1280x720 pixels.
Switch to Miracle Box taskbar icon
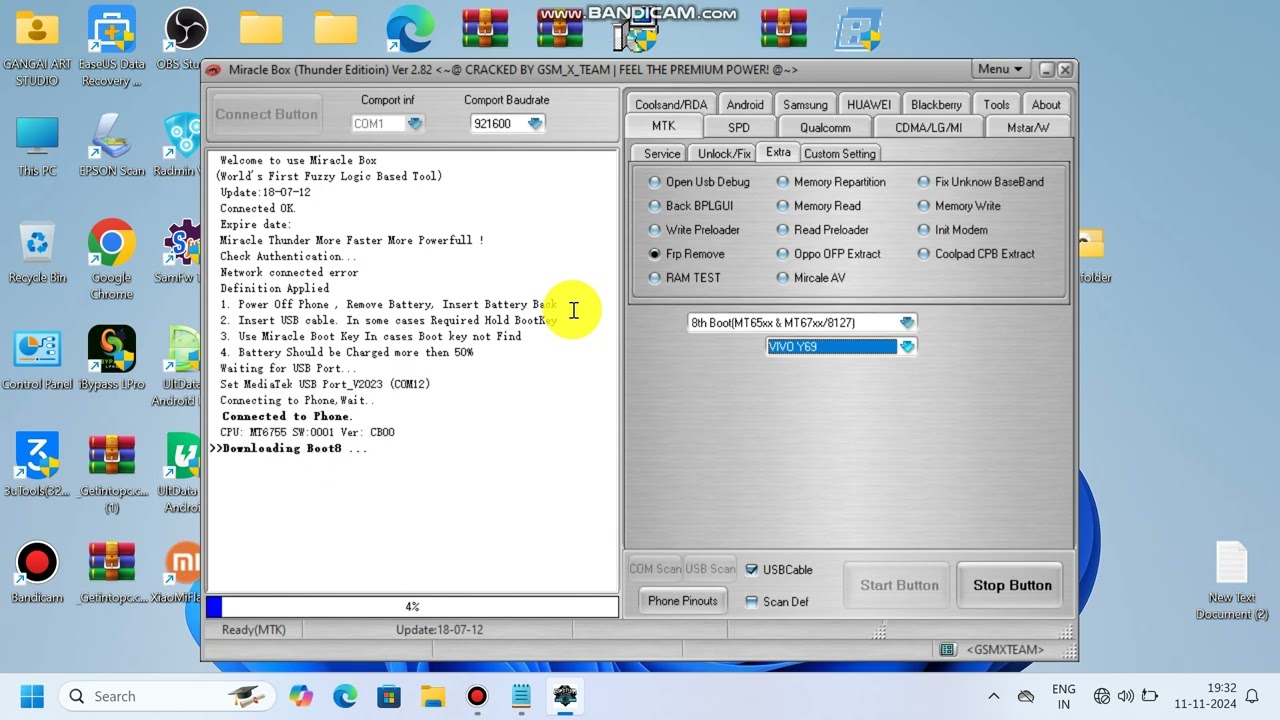pyautogui.click(x=565, y=696)
